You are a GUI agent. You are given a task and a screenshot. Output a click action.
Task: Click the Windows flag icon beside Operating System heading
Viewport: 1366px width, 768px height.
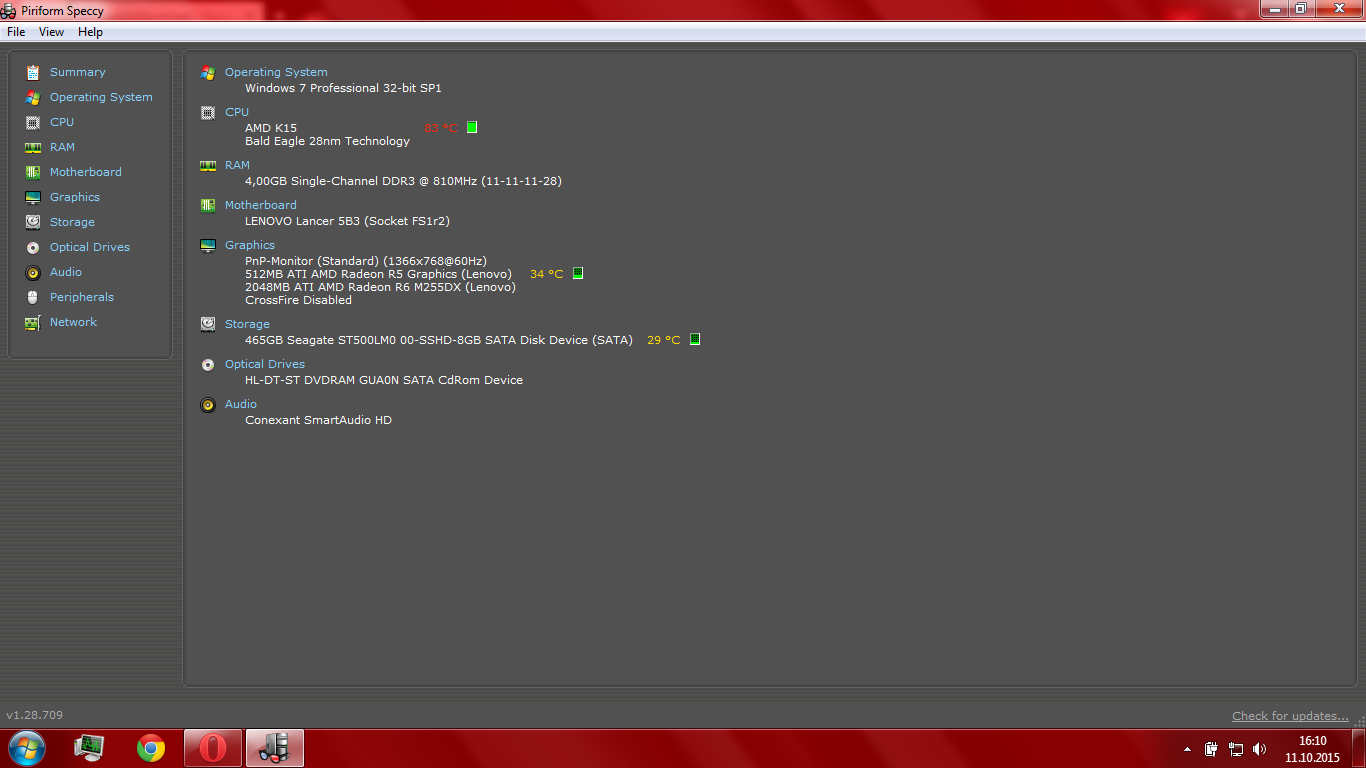pos(208,72)
